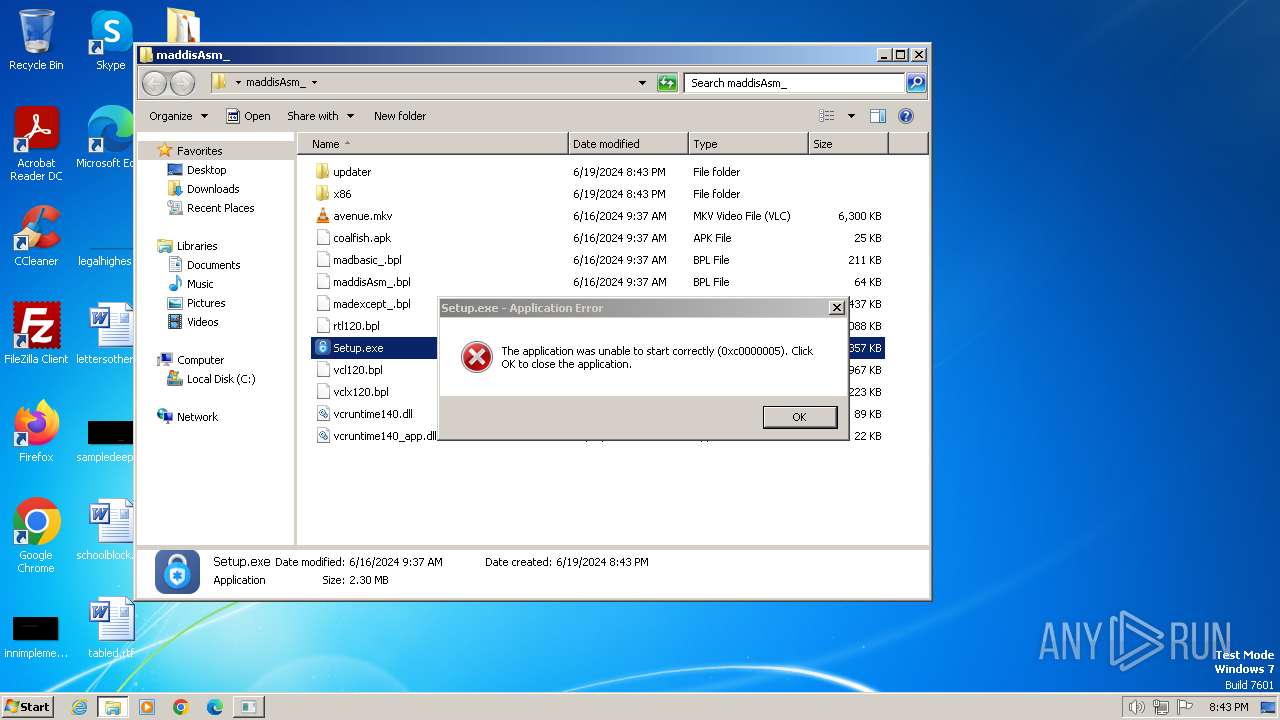Select the vcl120.bpl file
This screenshot has width=1280, height=720.
click(x=357, y=370)
